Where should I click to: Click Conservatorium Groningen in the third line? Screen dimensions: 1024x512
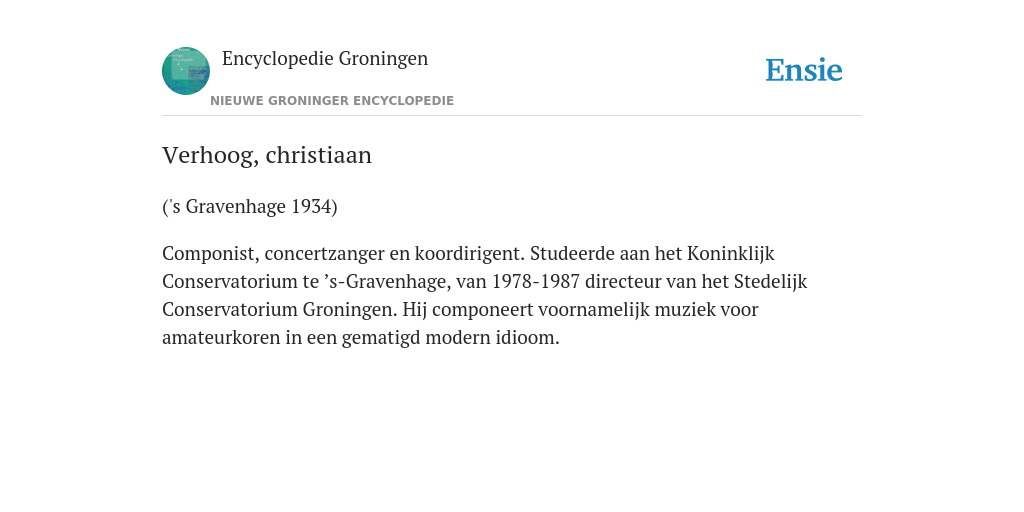click(280, 310)
